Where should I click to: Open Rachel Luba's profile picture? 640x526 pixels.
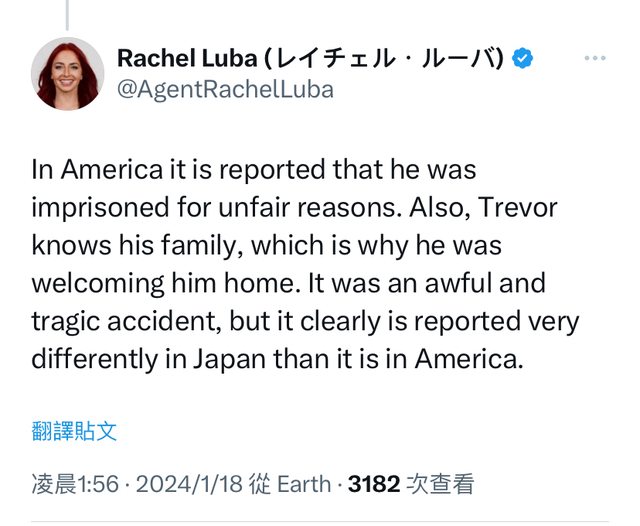(67, 74)
